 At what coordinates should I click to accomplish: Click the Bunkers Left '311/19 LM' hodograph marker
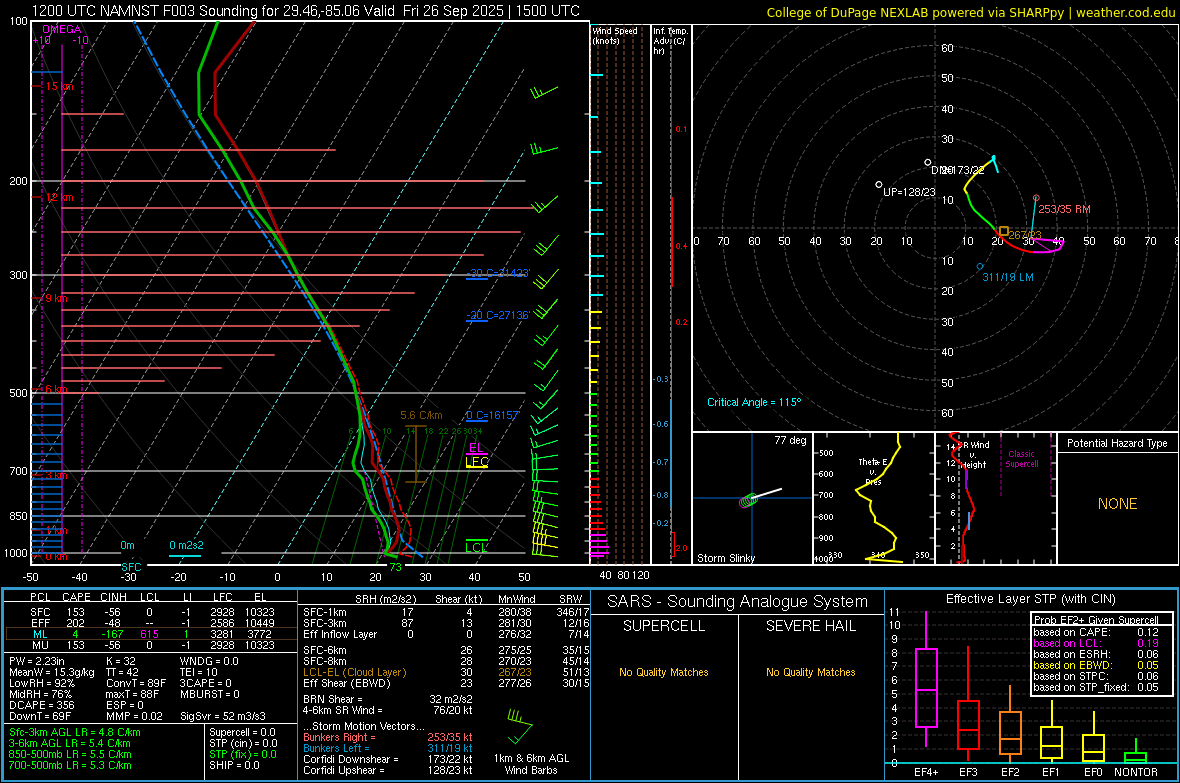point(979,267)
